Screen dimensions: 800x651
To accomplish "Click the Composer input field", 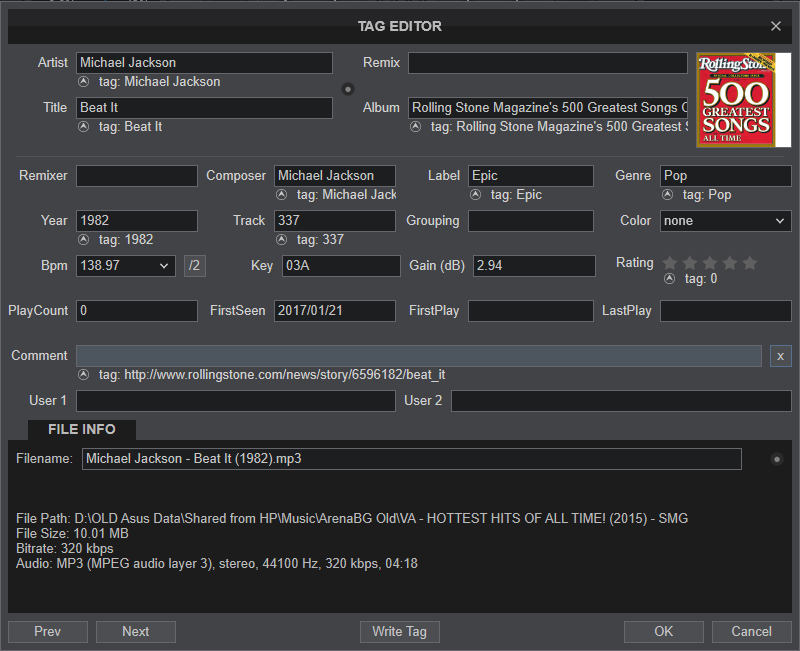I will click(335, 176).
